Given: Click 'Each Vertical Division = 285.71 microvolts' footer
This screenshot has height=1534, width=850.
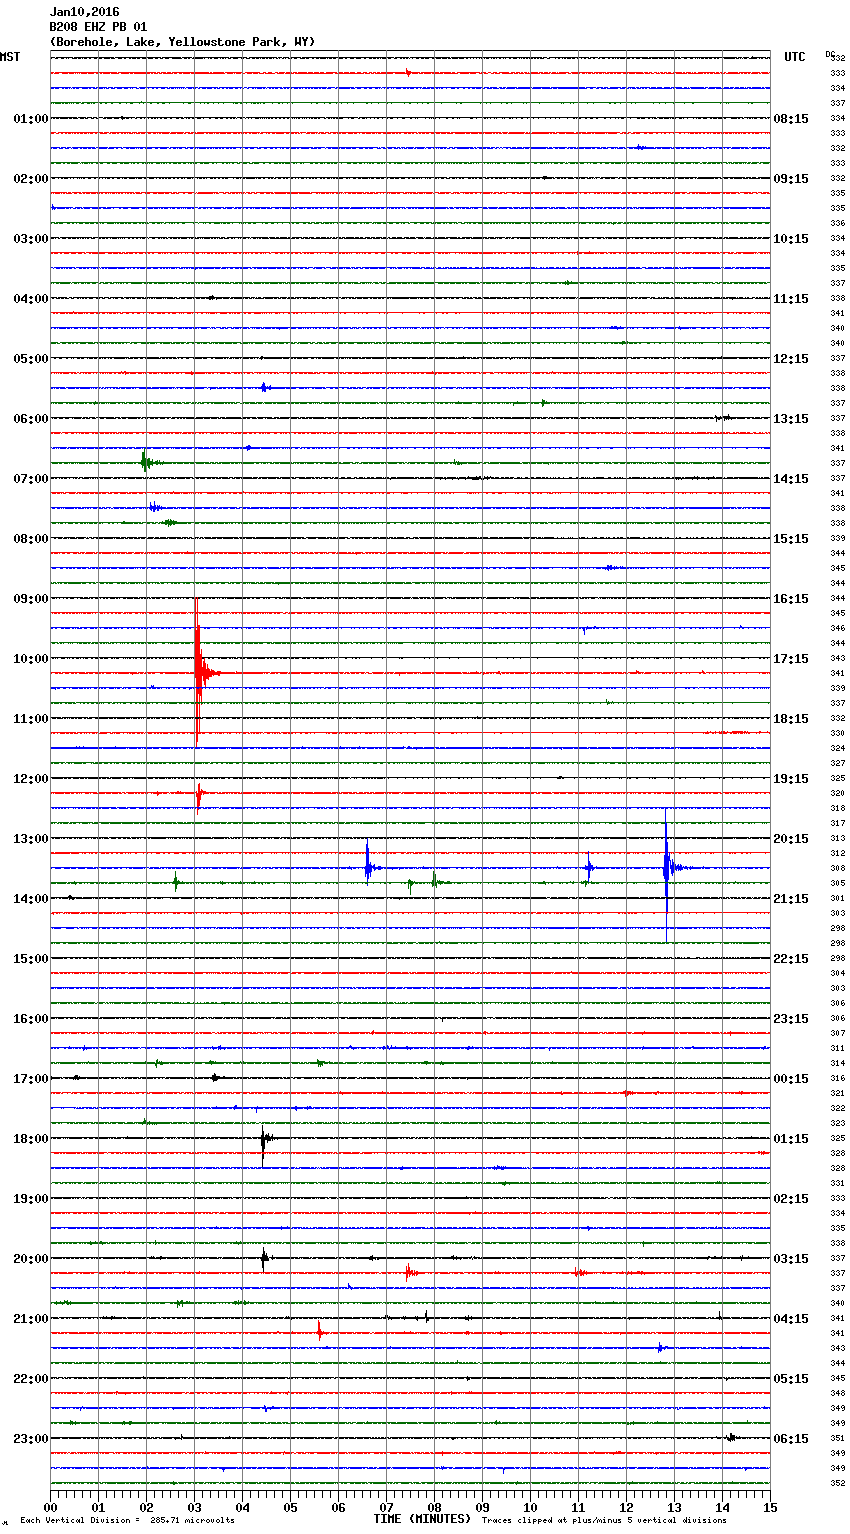Looking at the screenshot, I should [x=127, y=1521].
